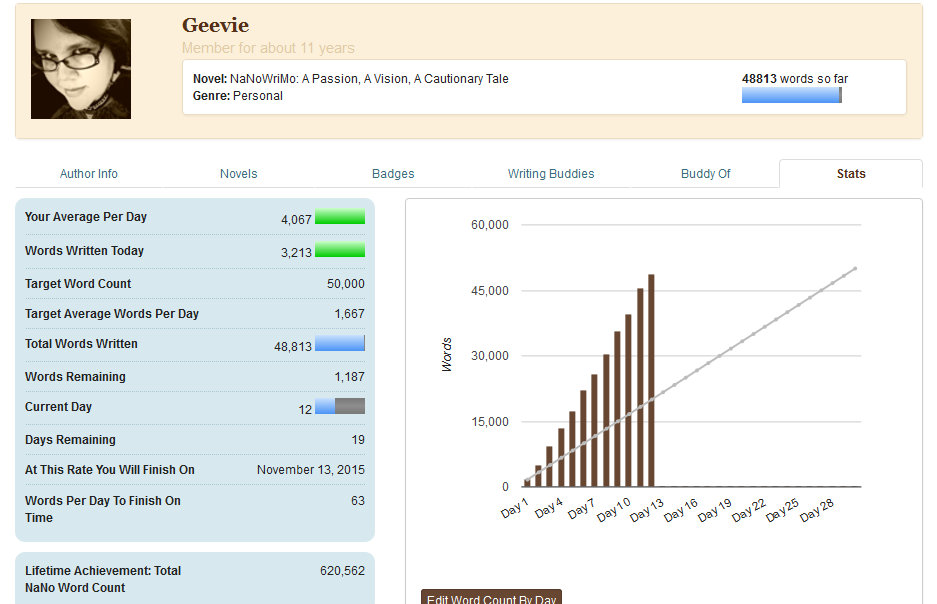Click the tallest chart bar for Day 12
The height and width of the screenshot is (604, 937).
[x=651, y=381]
